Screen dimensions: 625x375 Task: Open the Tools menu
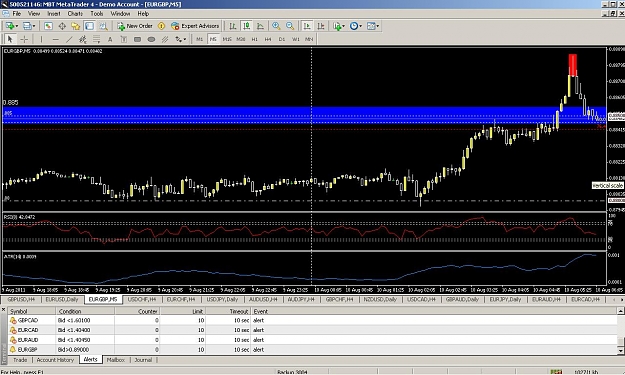click(x=96, y=14)
